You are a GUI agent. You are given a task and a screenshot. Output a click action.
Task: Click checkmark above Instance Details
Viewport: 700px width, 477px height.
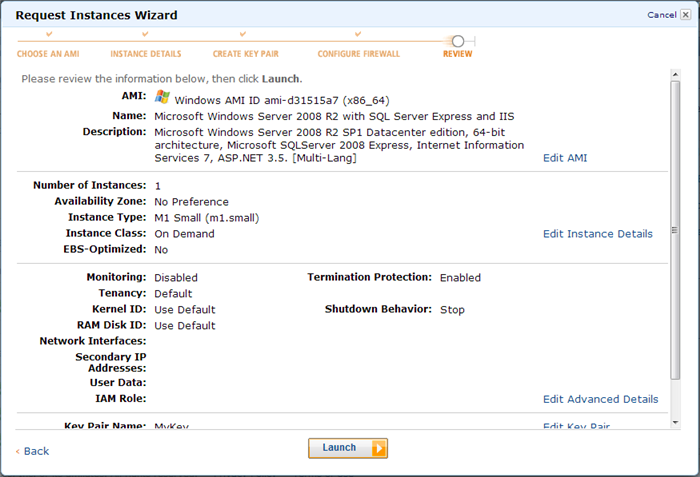pyautogui.click(x=145, y=34)
